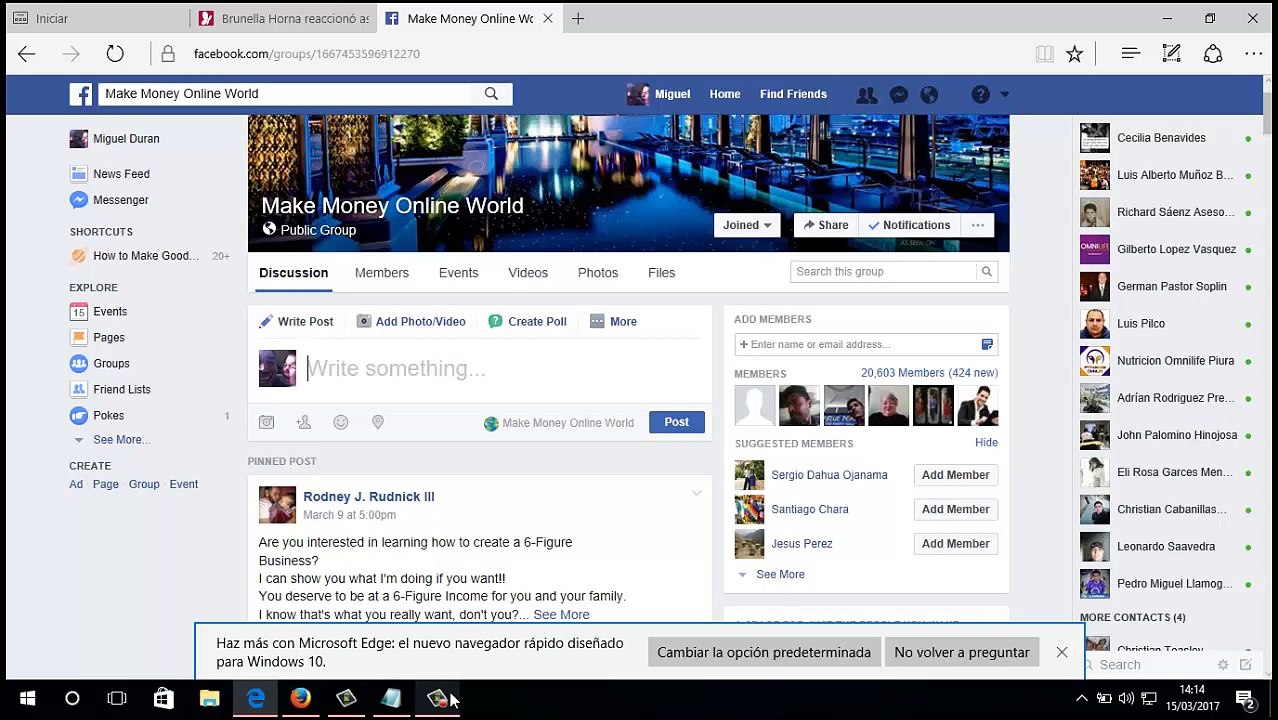This screenshot has width=1278, height=720.
Task: Open the Friend Requests icon
Action: [x=867, y=95]
